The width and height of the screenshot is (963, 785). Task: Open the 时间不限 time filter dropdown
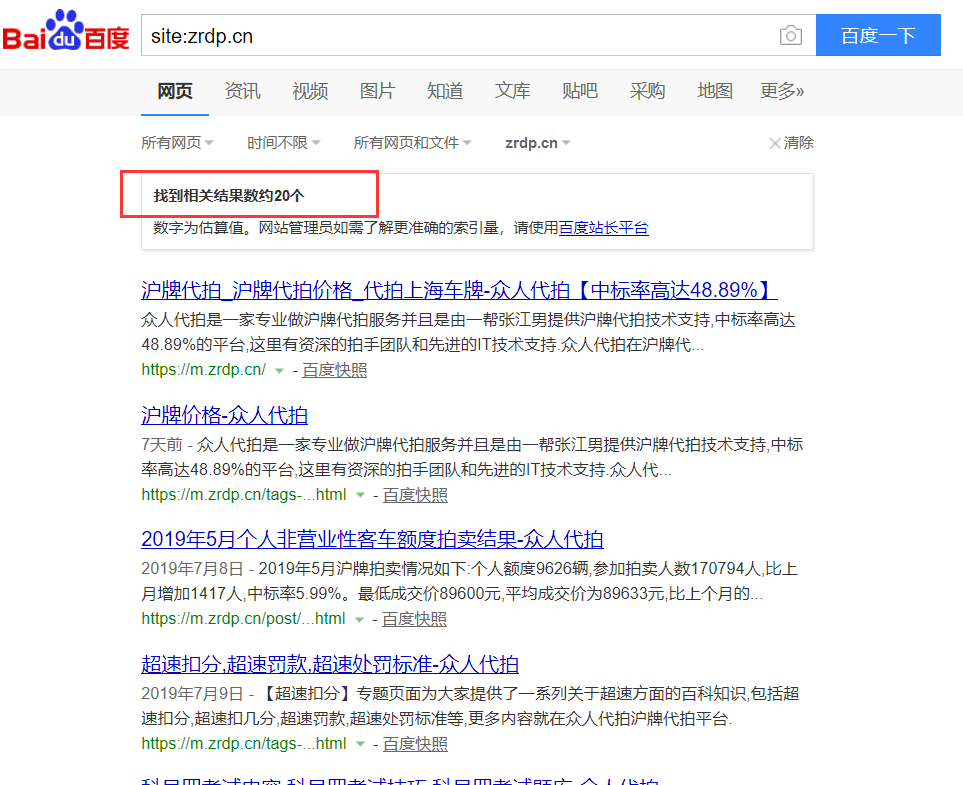pos(284,143)
